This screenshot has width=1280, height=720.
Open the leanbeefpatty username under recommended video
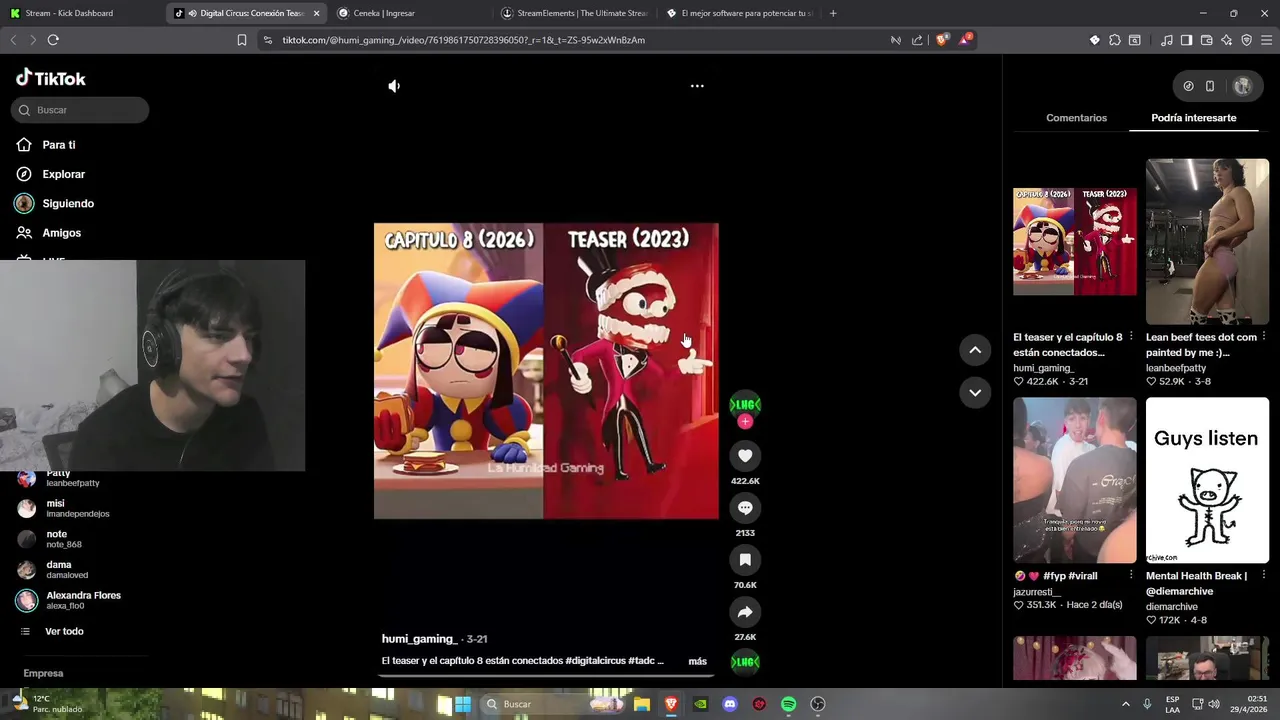pyautogui.click(x=1176, y=368)
